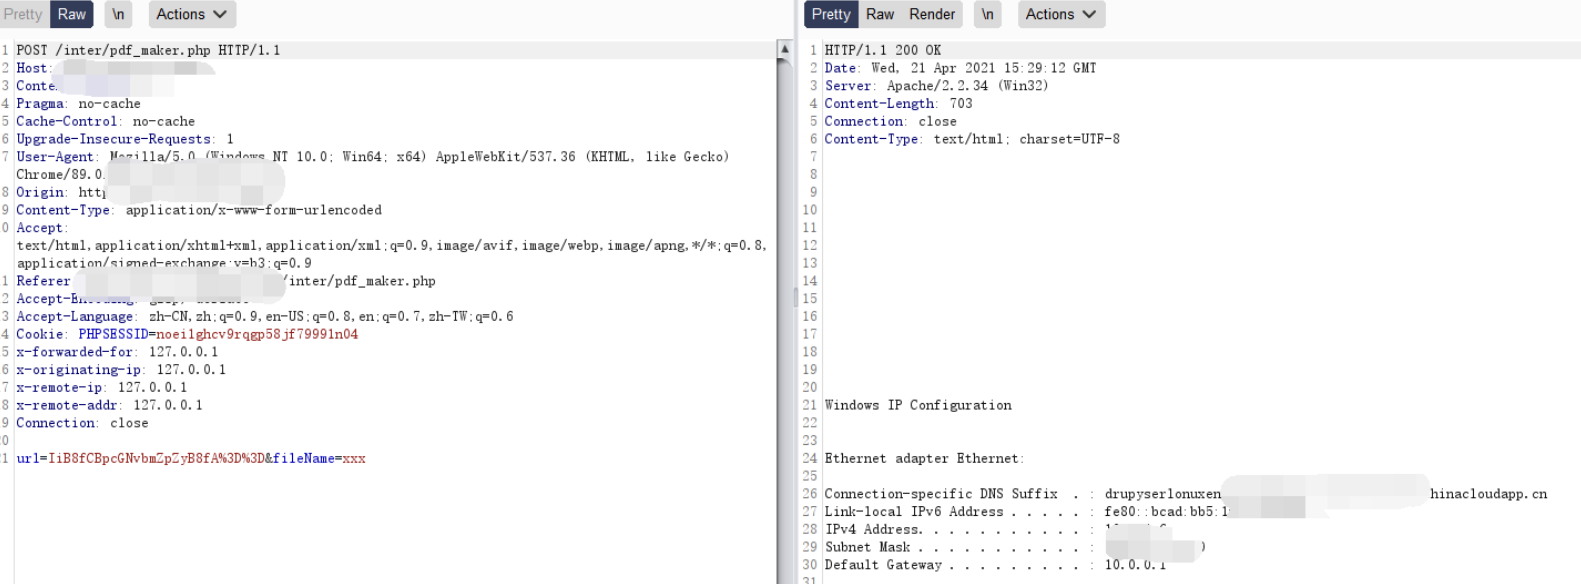This screenshot has width=1581, height=584.
Task: Toggle \n newline display in request panel
Action: click(x=118, y=14)
